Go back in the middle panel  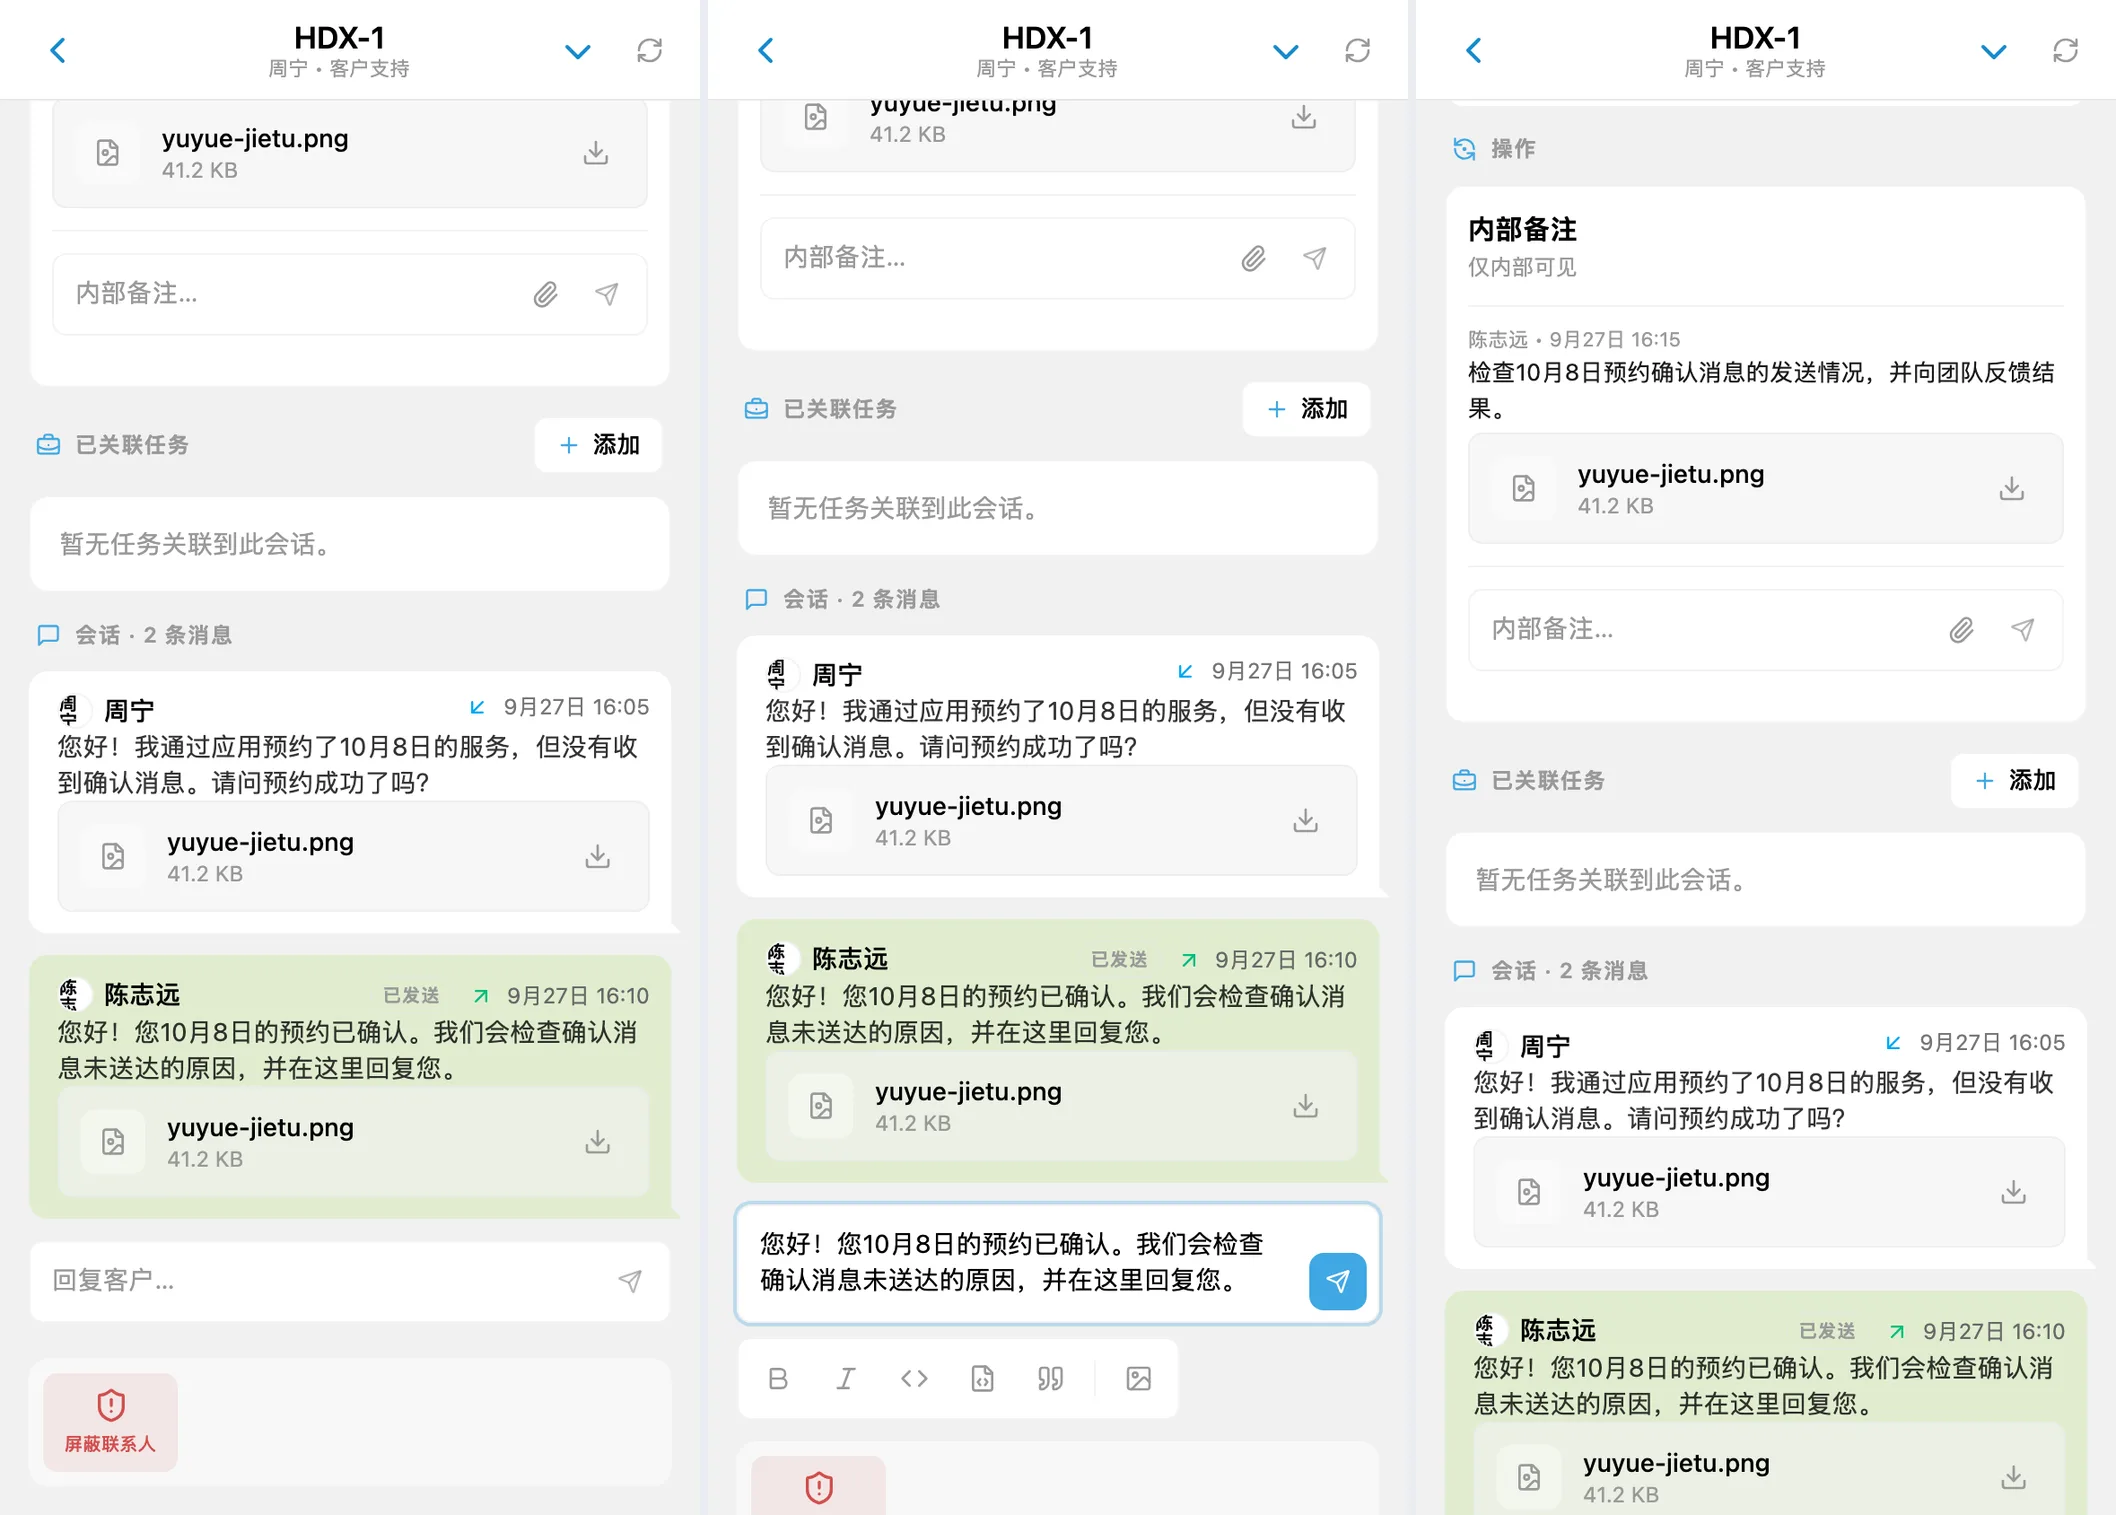pos(766,50)
